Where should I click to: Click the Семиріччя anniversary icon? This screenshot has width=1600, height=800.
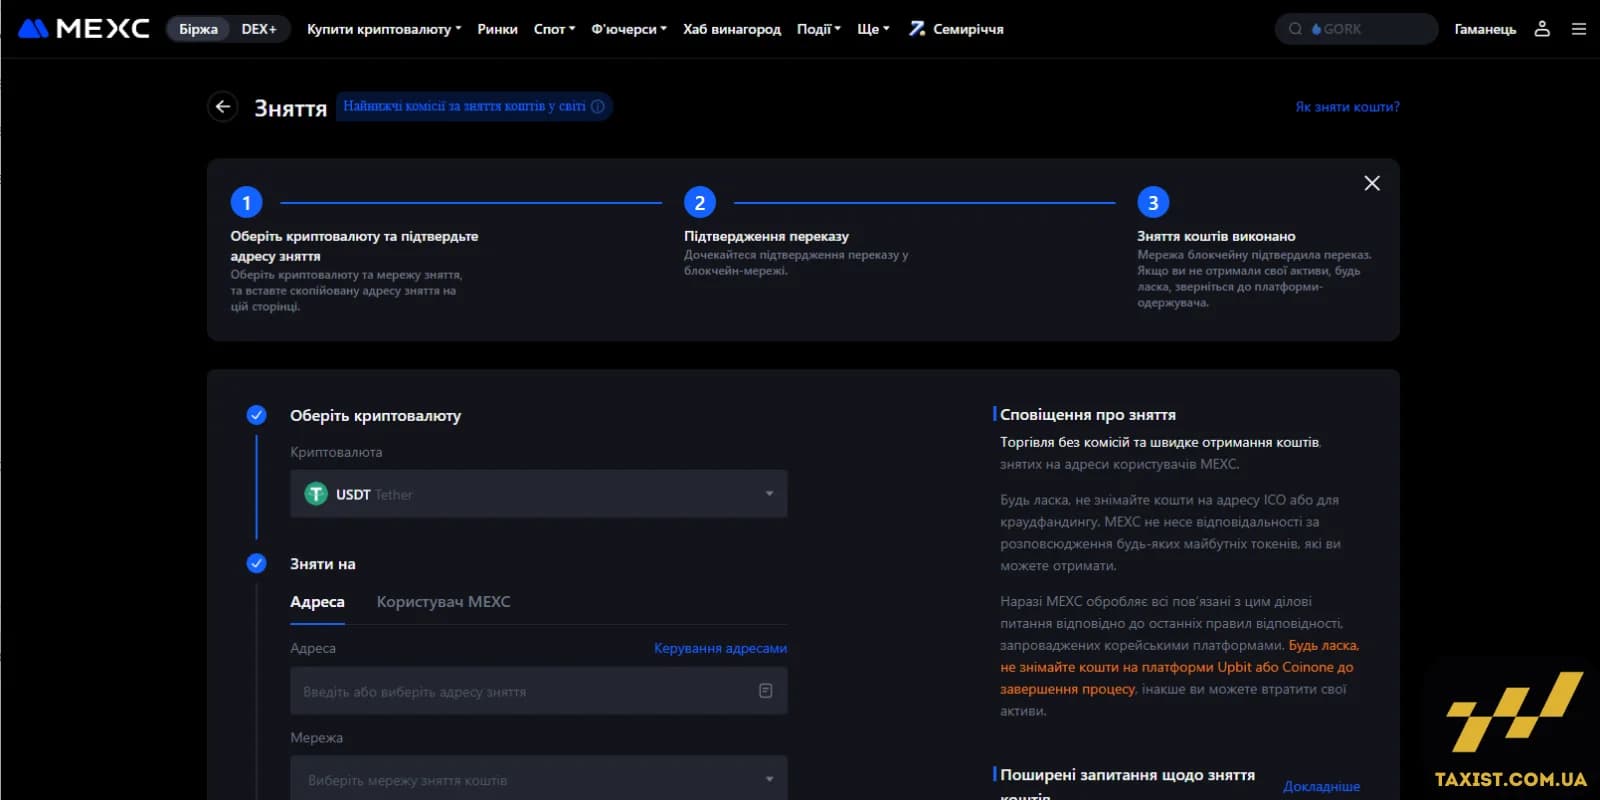[x=917, y=29]
